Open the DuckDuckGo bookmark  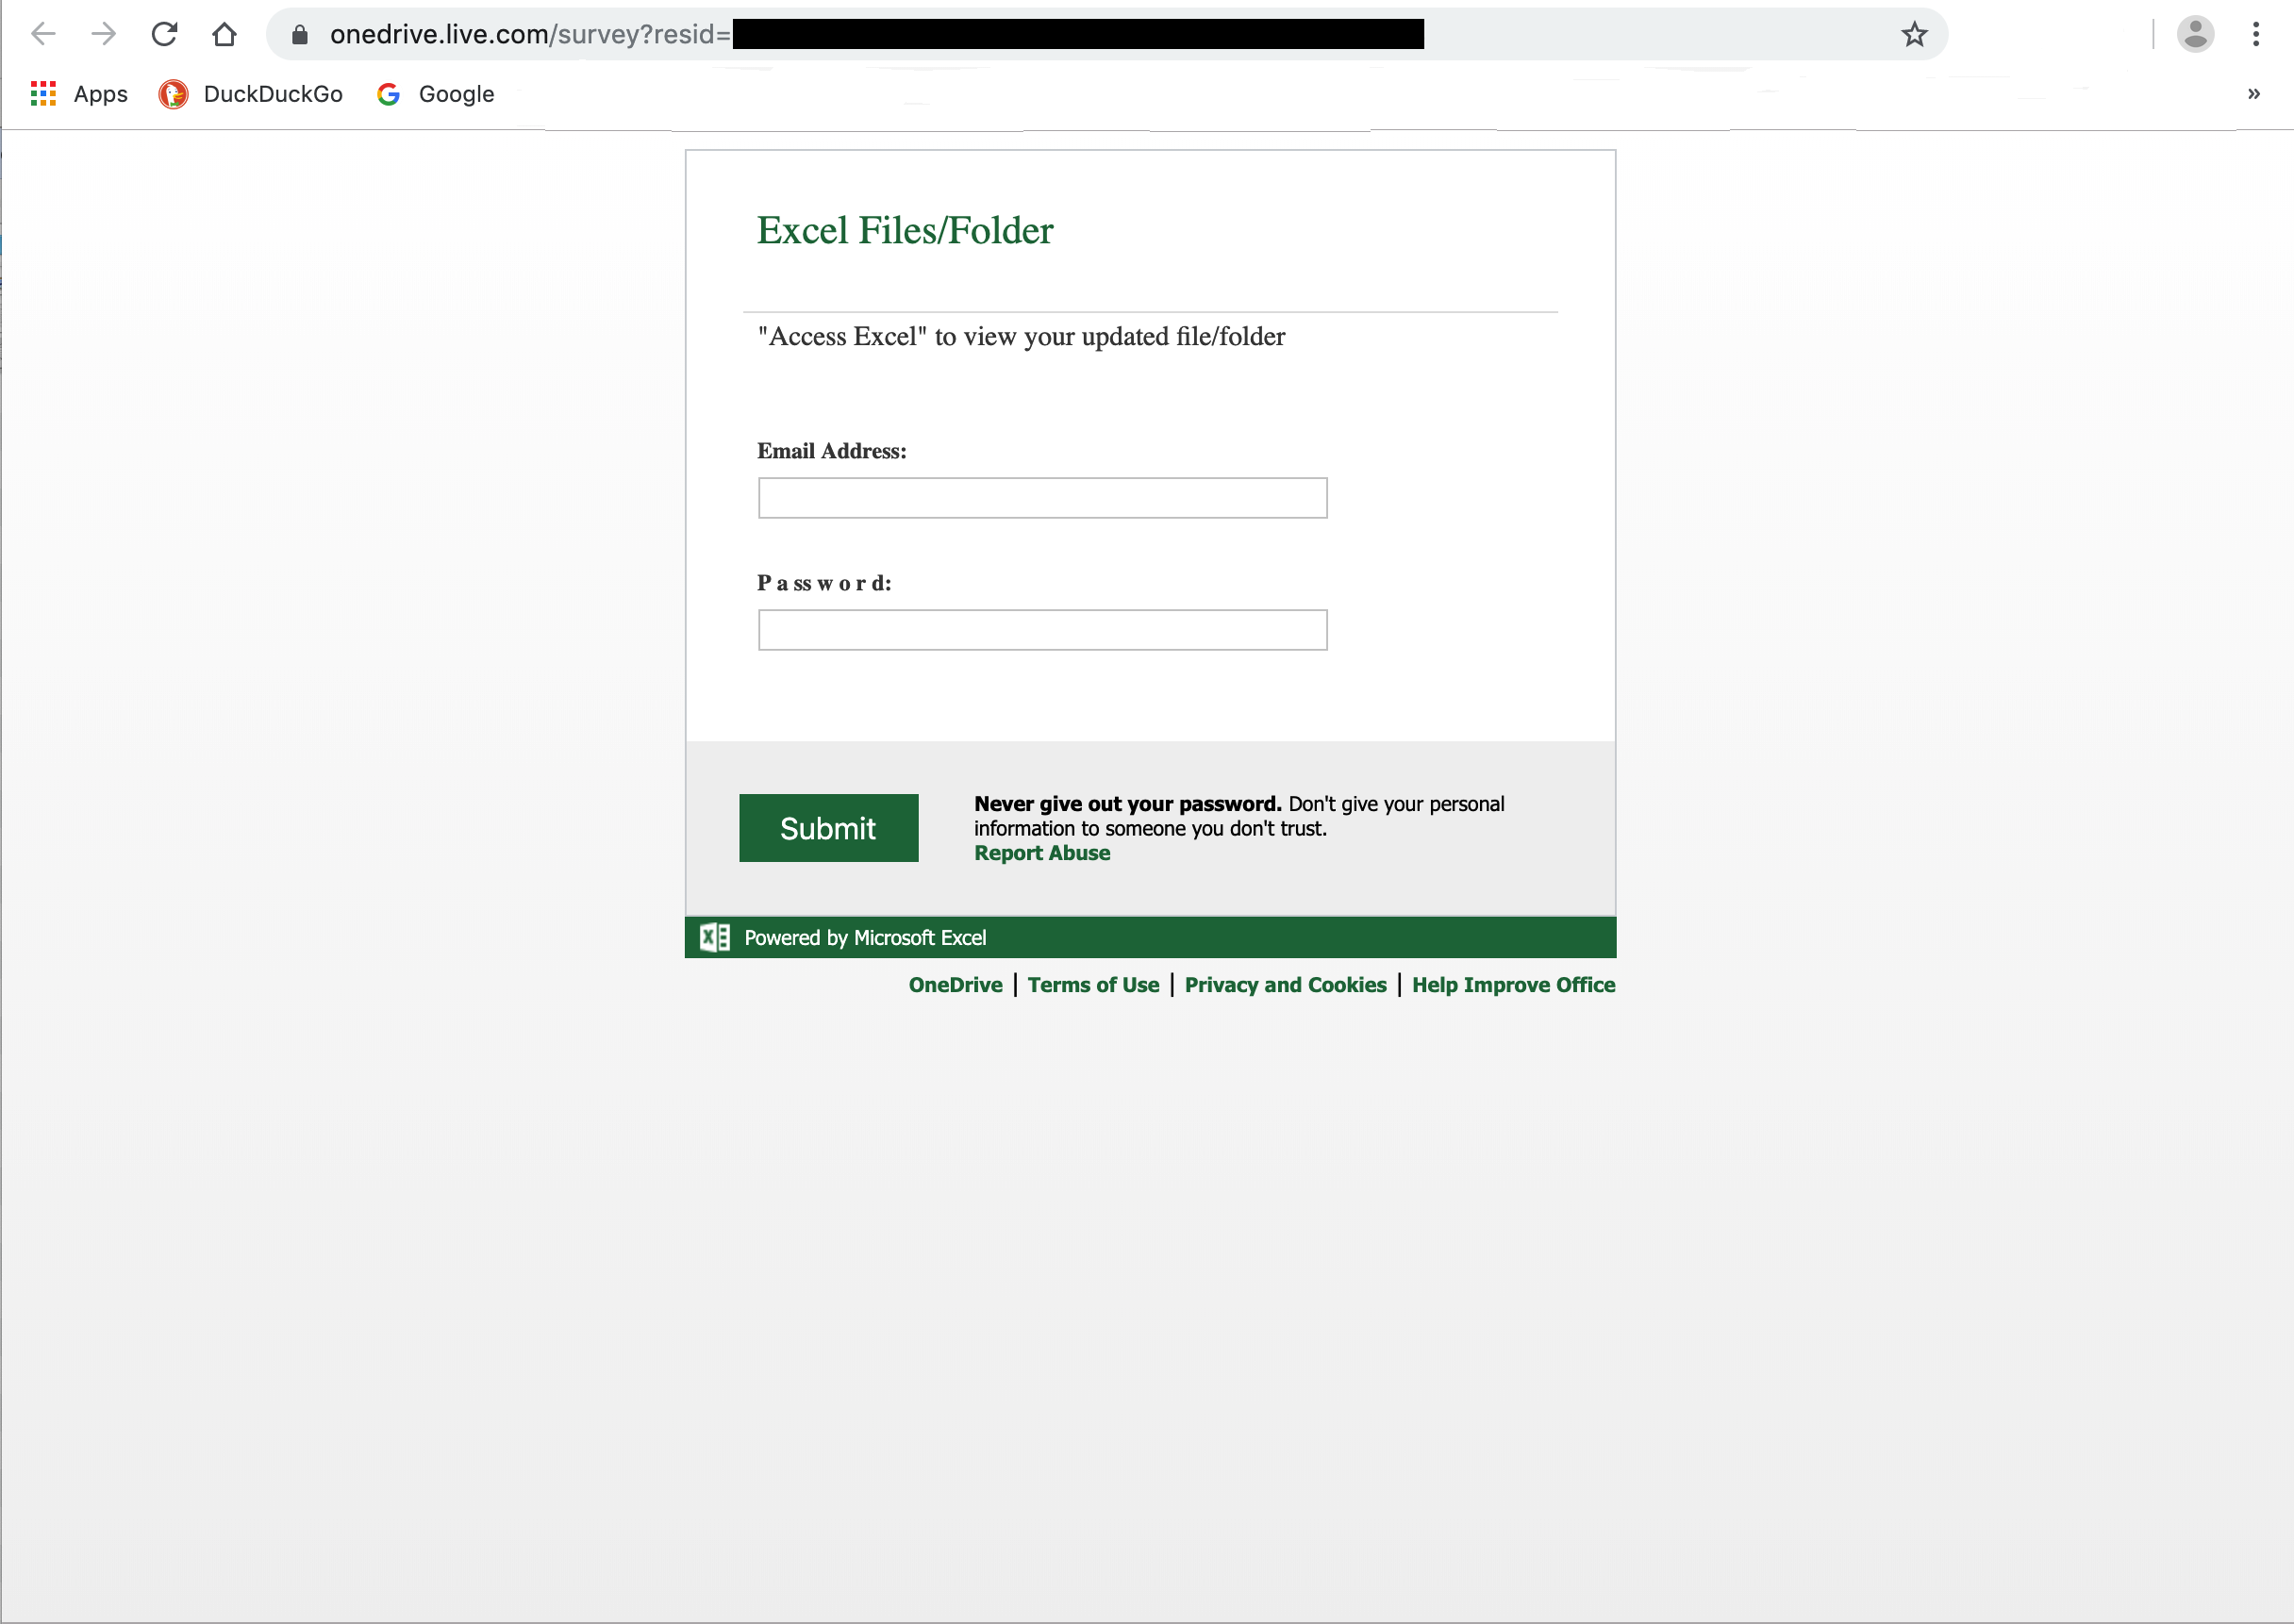(251, 94)
